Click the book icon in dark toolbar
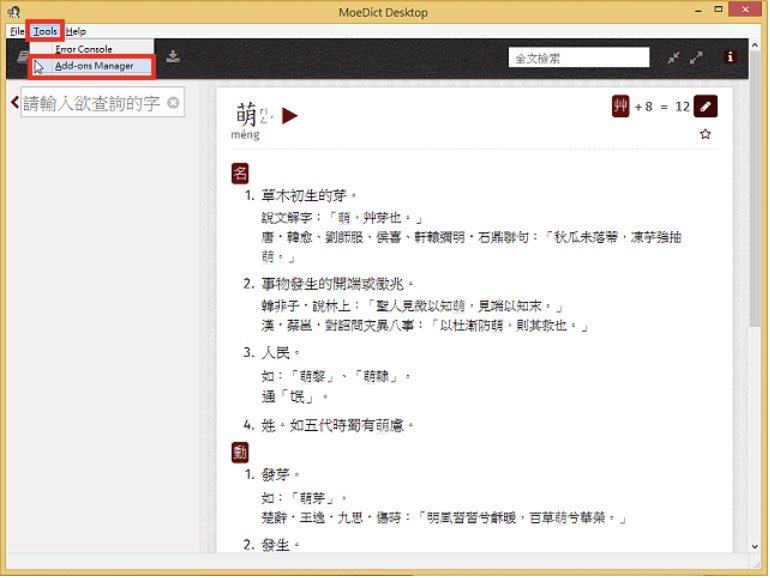 point(23,57)
